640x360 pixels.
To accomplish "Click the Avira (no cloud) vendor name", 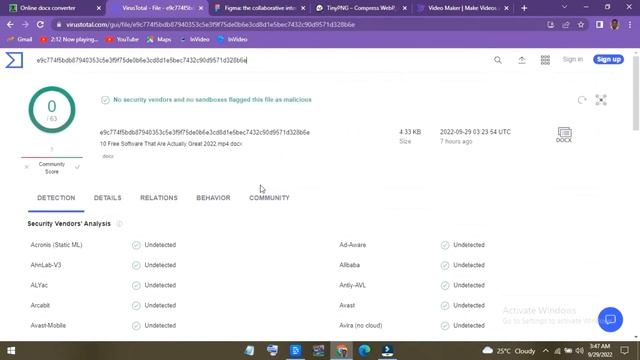I will click(361, 326).
